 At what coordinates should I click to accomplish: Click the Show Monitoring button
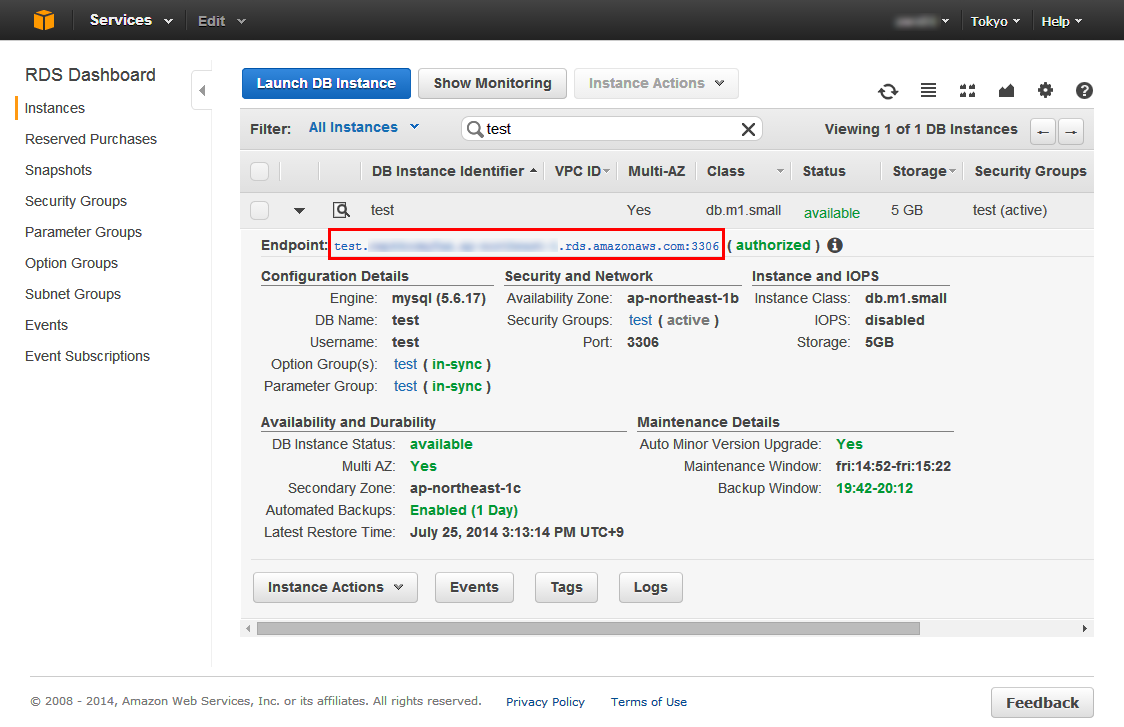coord(492,83)
